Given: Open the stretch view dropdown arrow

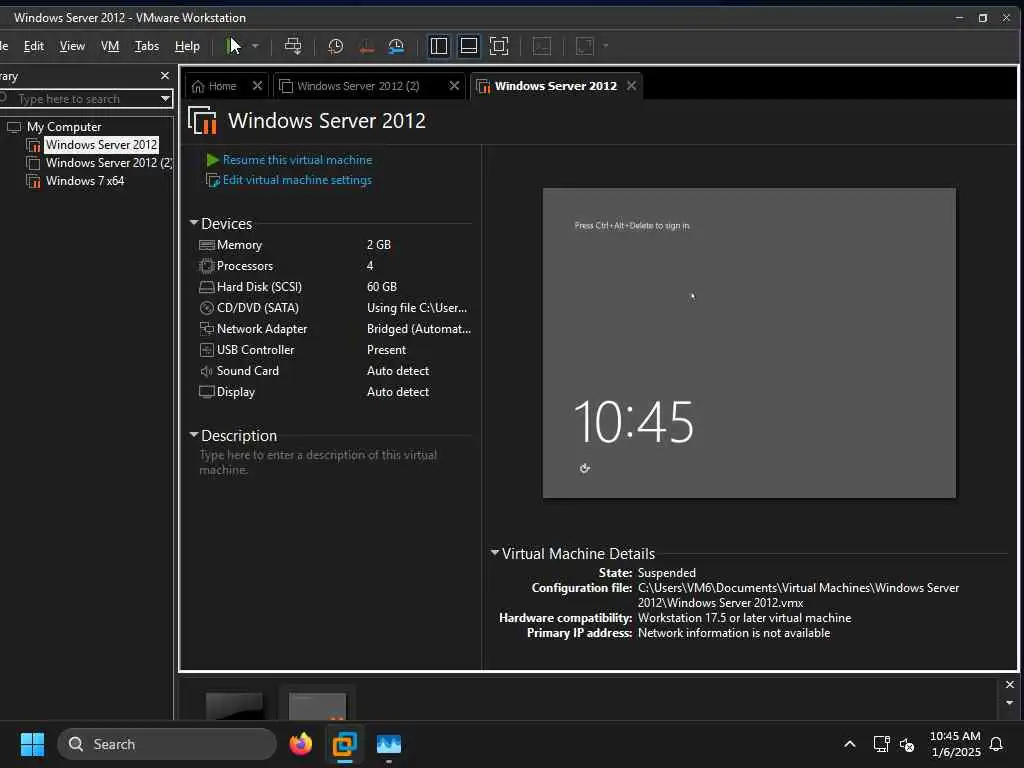Looking at the screenshot, I should pyautogui.click(x=605, y=46).
